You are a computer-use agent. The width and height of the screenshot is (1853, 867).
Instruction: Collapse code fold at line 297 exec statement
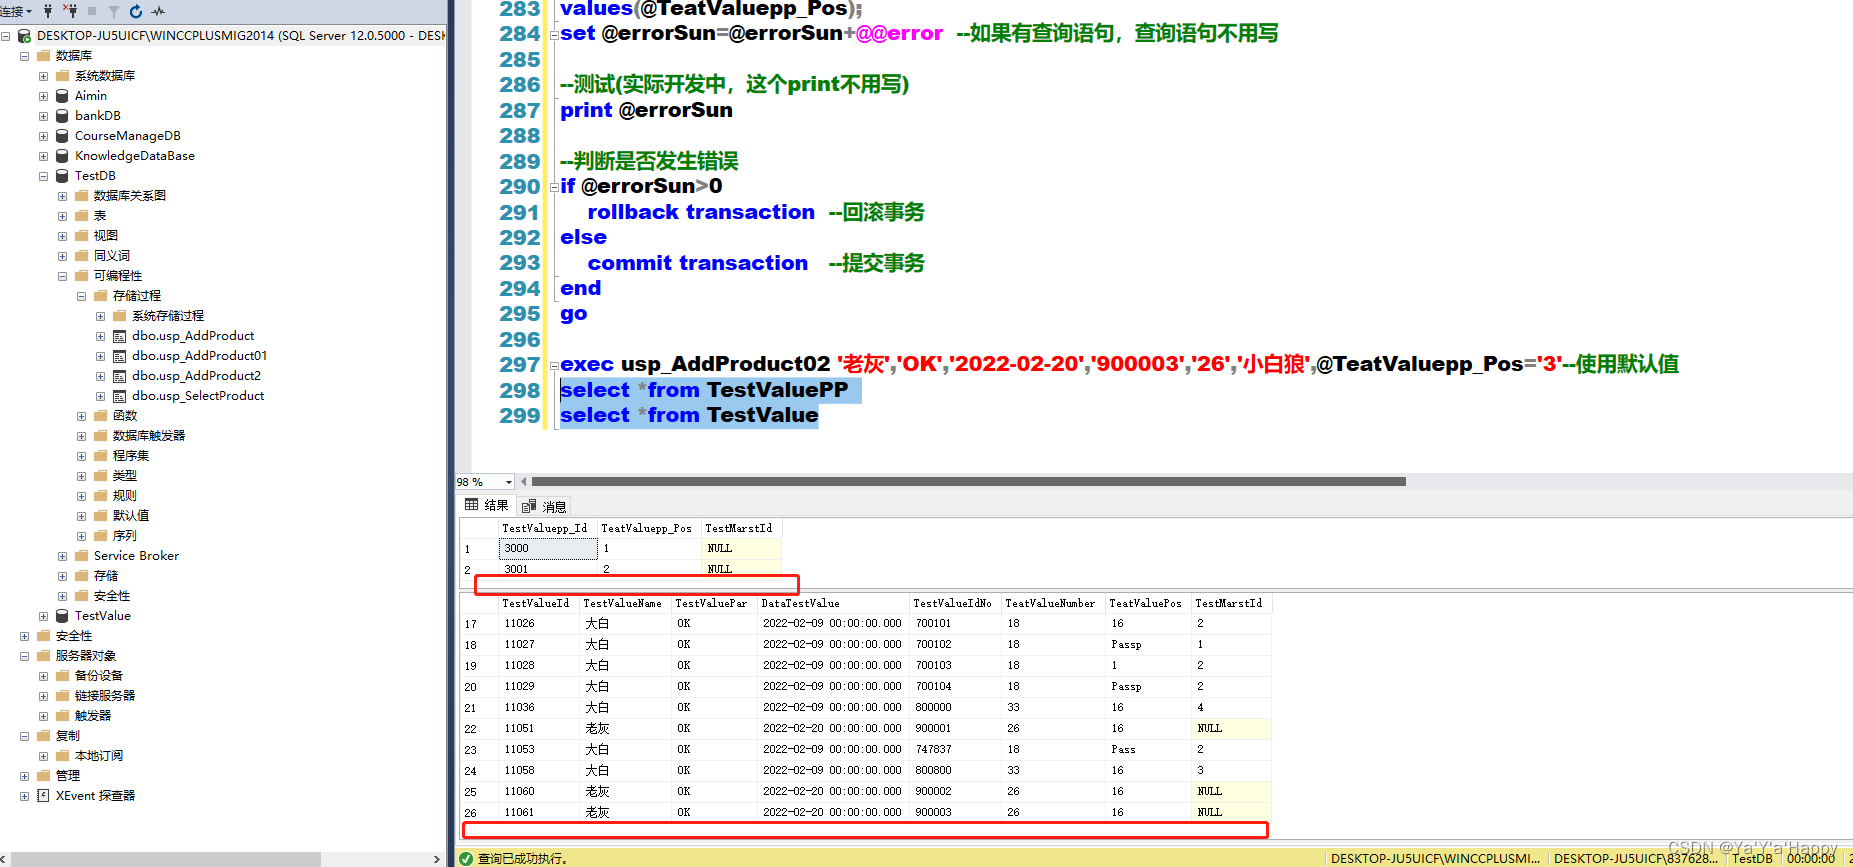point(554,365)
